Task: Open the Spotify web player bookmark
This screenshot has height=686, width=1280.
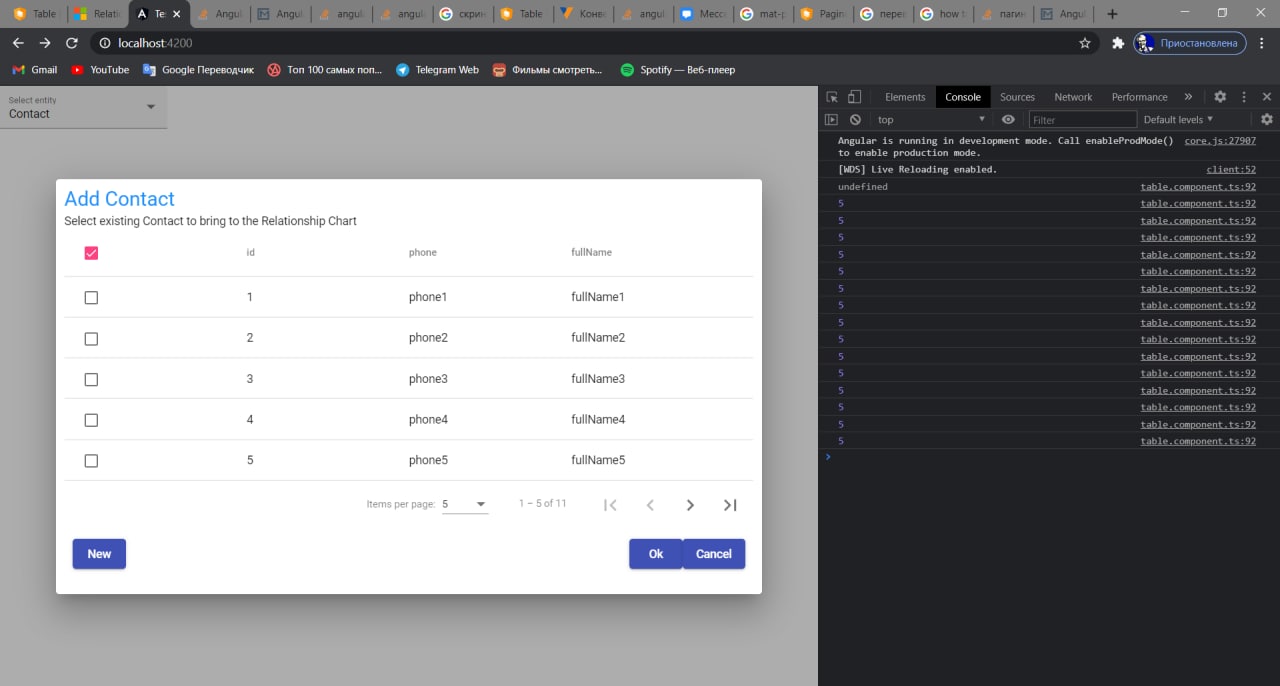Action: click(x=678, y=70)
